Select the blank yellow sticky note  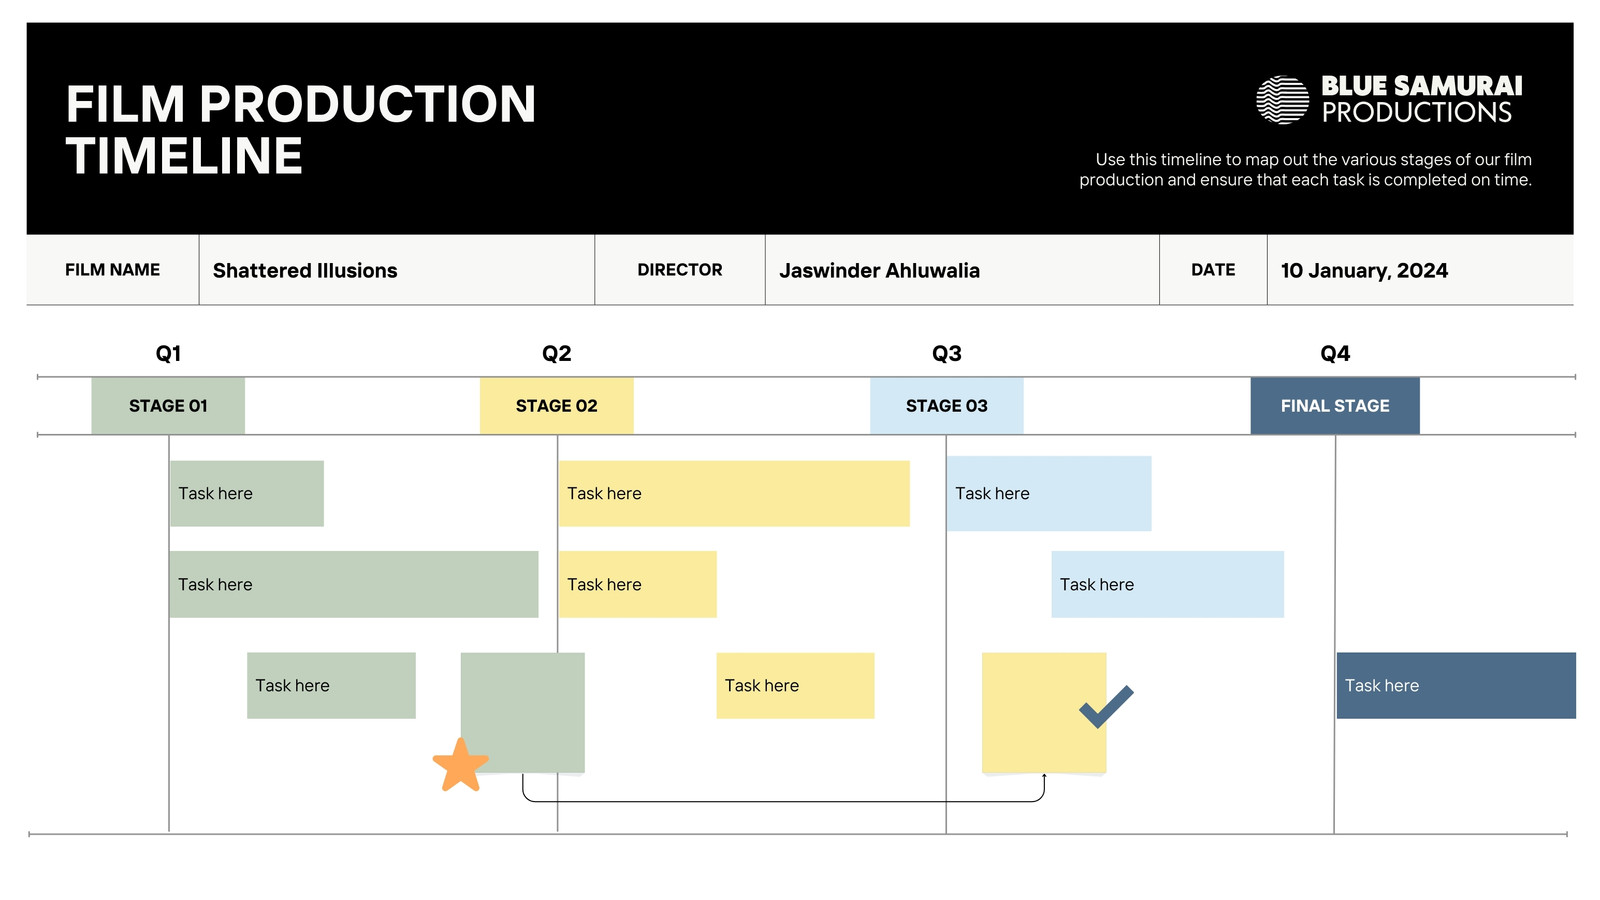click(1044, 713)
